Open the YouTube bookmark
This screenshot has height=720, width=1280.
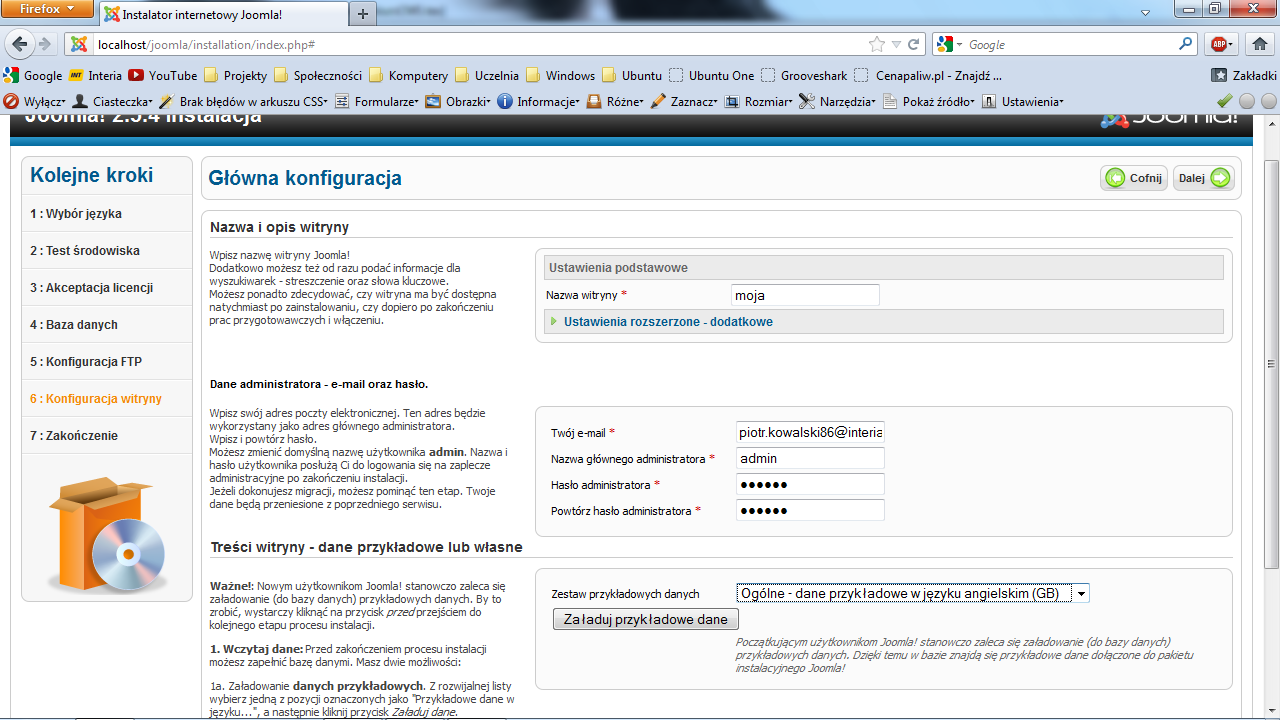click(162, 75)
